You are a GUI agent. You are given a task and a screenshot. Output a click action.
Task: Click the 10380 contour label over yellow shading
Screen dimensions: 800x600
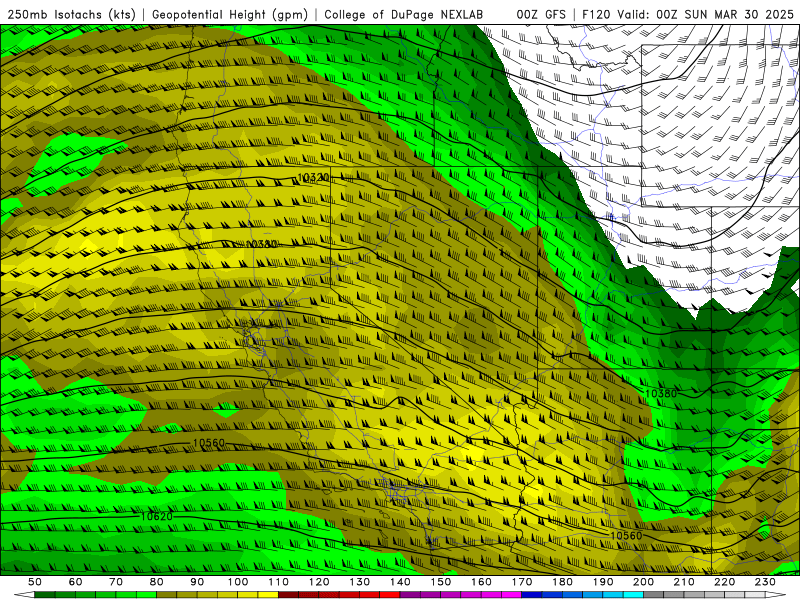pos(261,244)
